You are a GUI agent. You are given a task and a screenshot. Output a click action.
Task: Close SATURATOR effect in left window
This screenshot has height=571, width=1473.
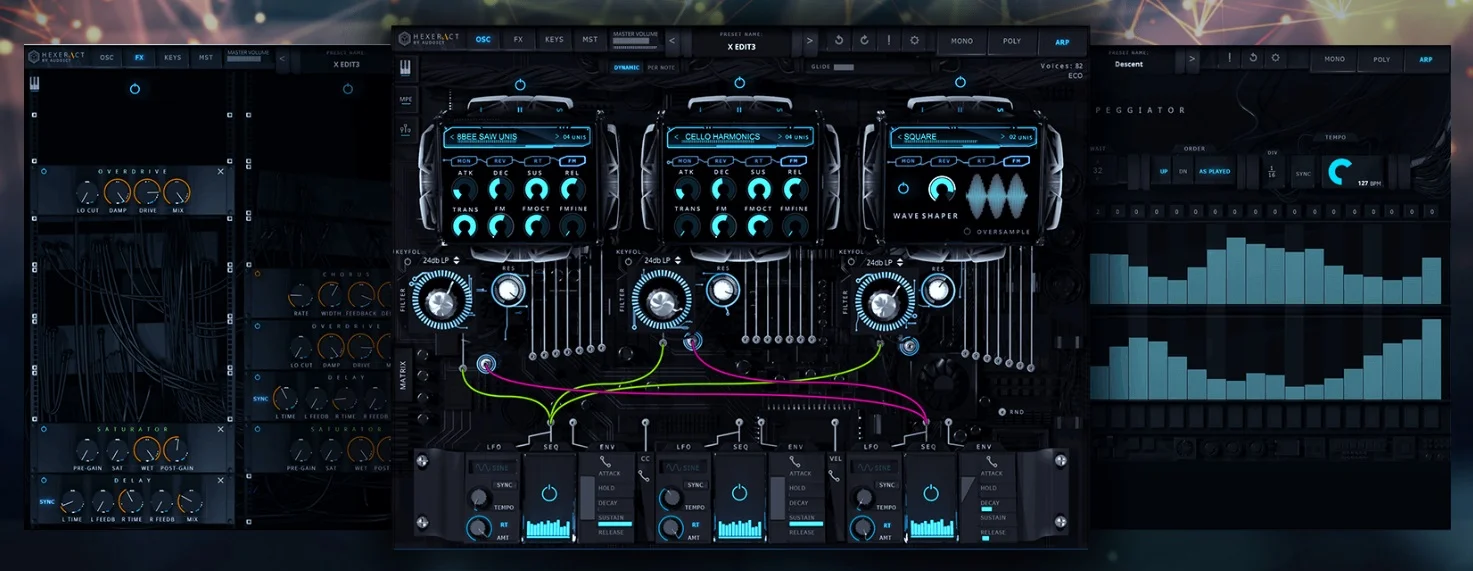click(x=221, y=430)
